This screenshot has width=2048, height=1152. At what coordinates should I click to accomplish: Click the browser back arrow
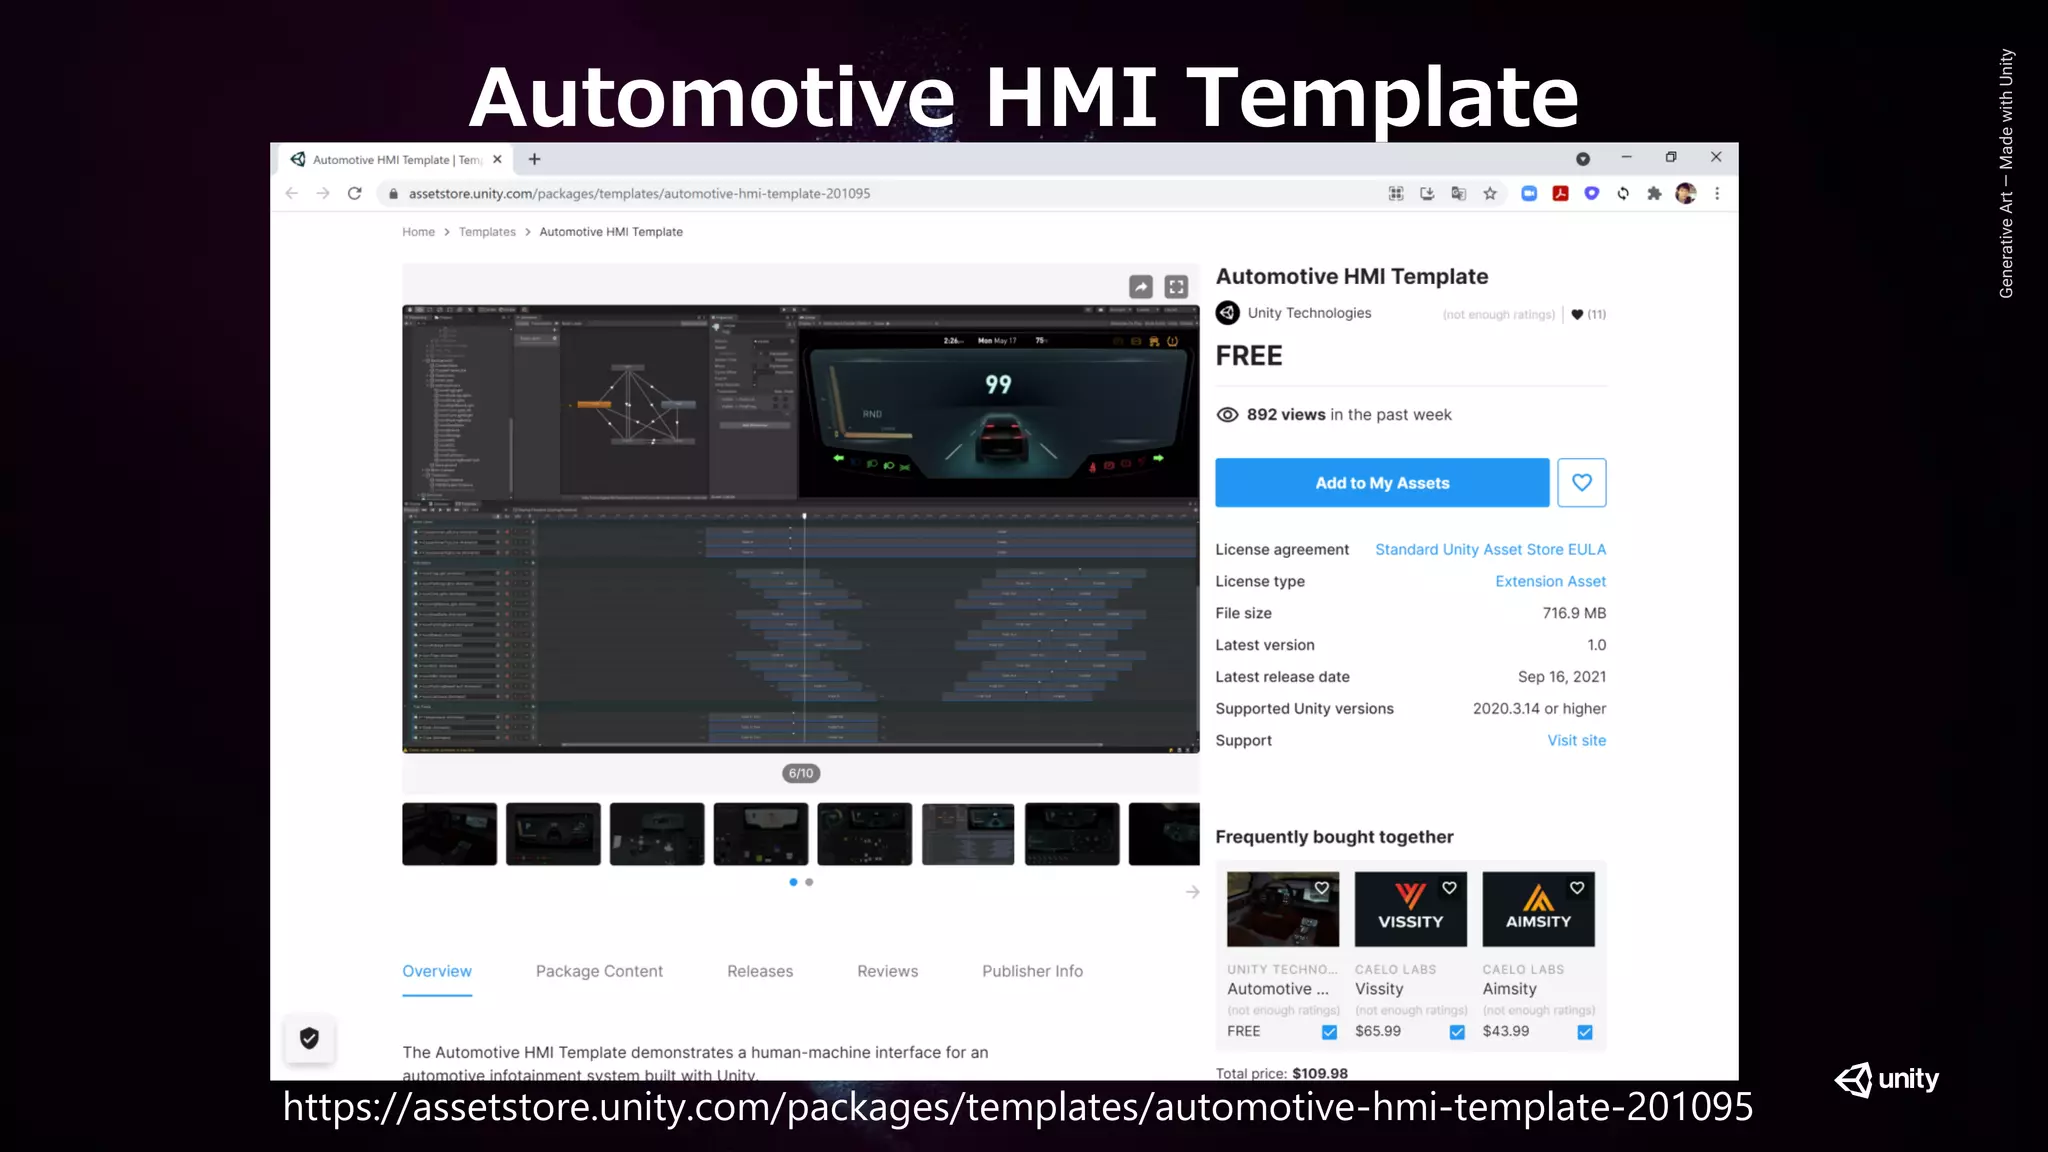(x=291, y=194)
